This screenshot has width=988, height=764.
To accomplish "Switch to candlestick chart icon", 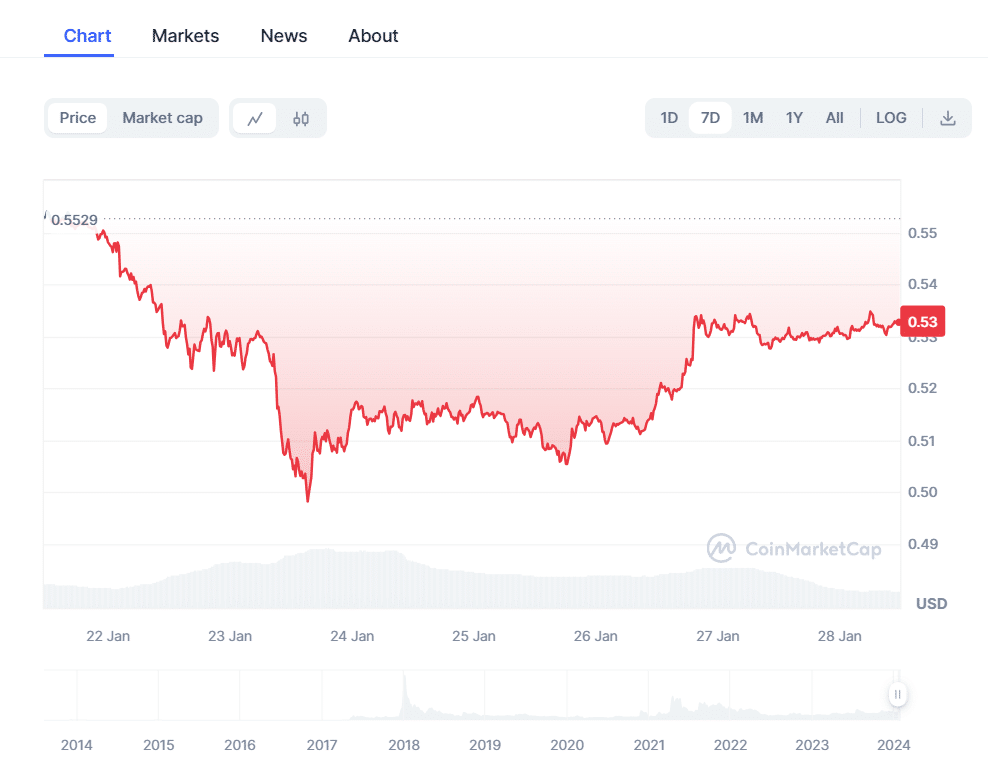I will point(301,118).
